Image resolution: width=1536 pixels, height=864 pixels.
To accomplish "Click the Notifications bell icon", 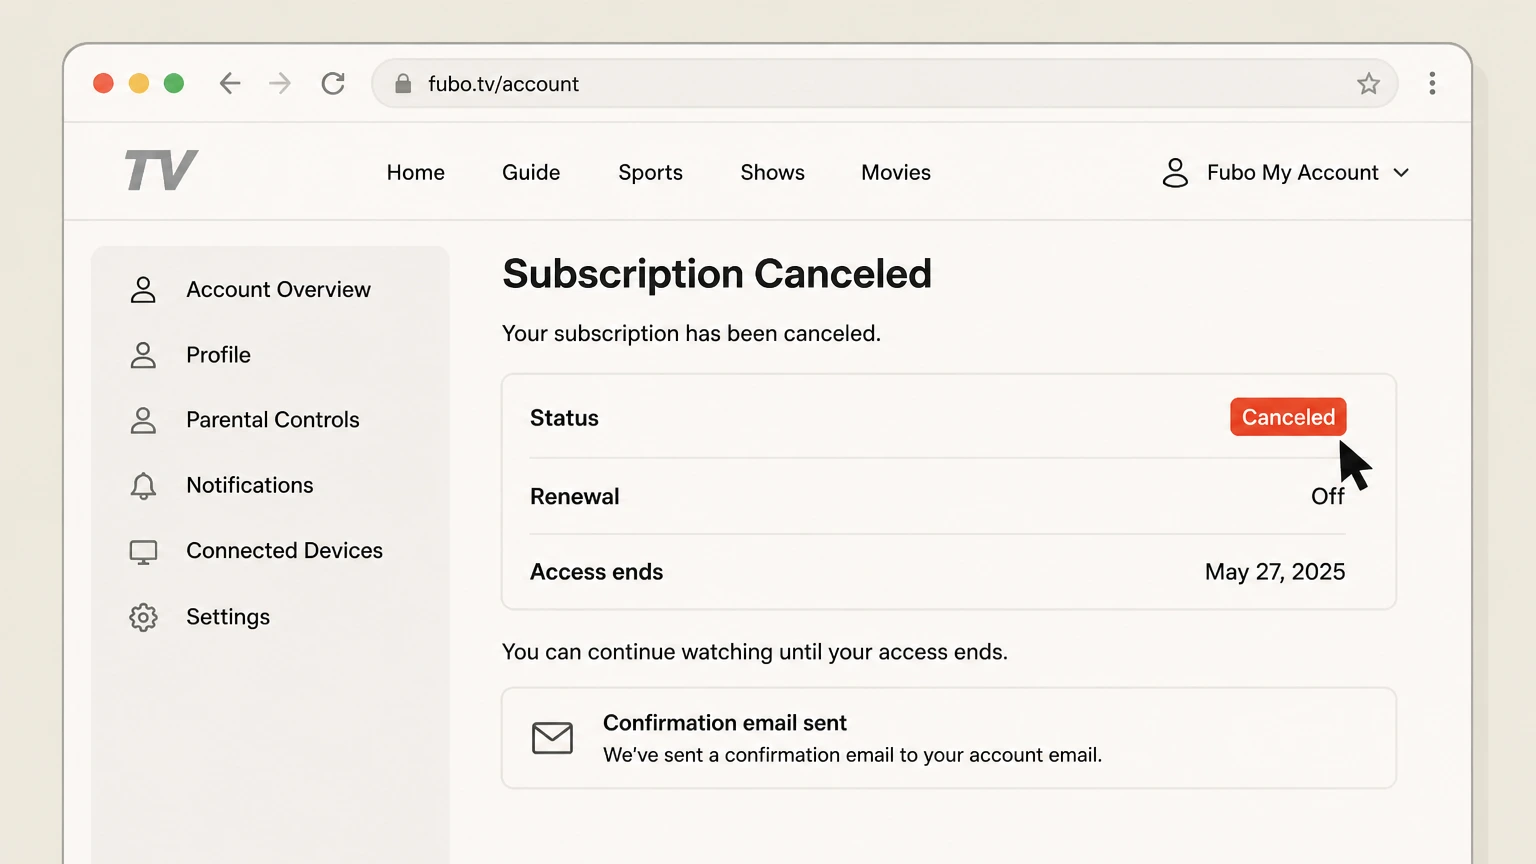I will pos(143,486).
